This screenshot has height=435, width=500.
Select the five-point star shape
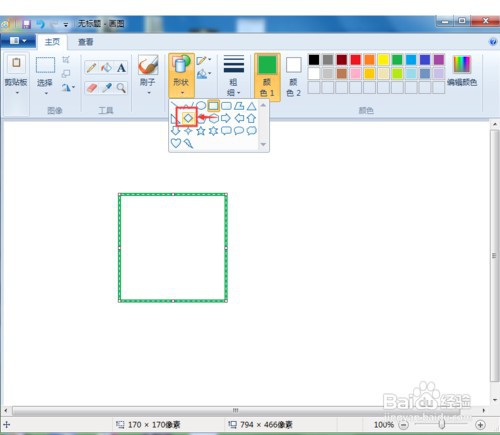click(201, 131)
